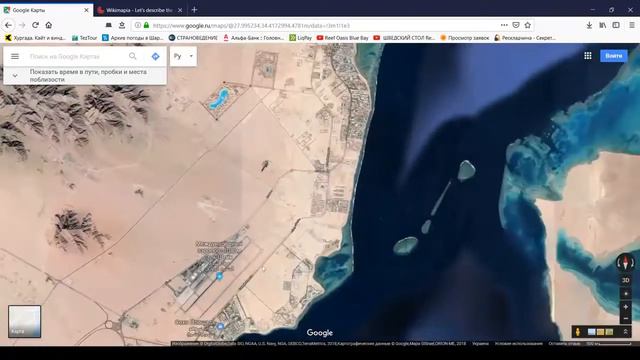640x360 pixels.
Task: Open the Альфа-Банк bookmark
Action: [253, 38]
